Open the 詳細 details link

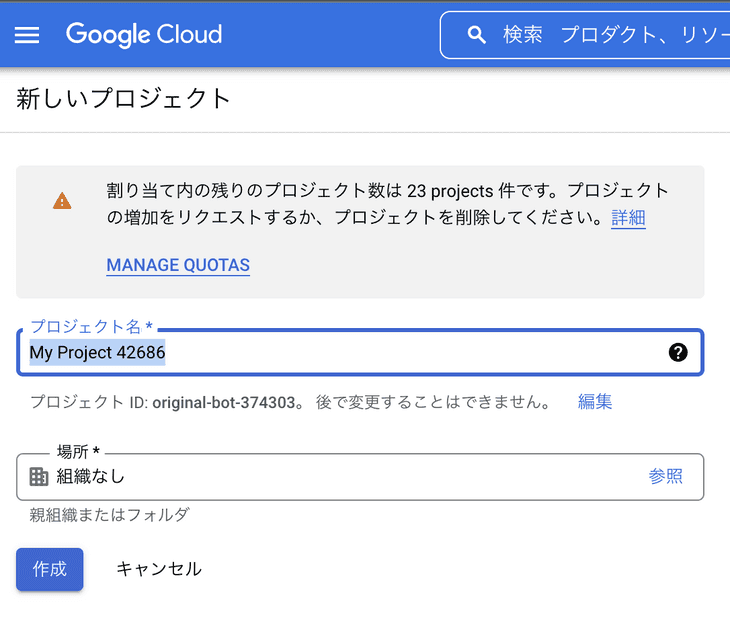628,217
